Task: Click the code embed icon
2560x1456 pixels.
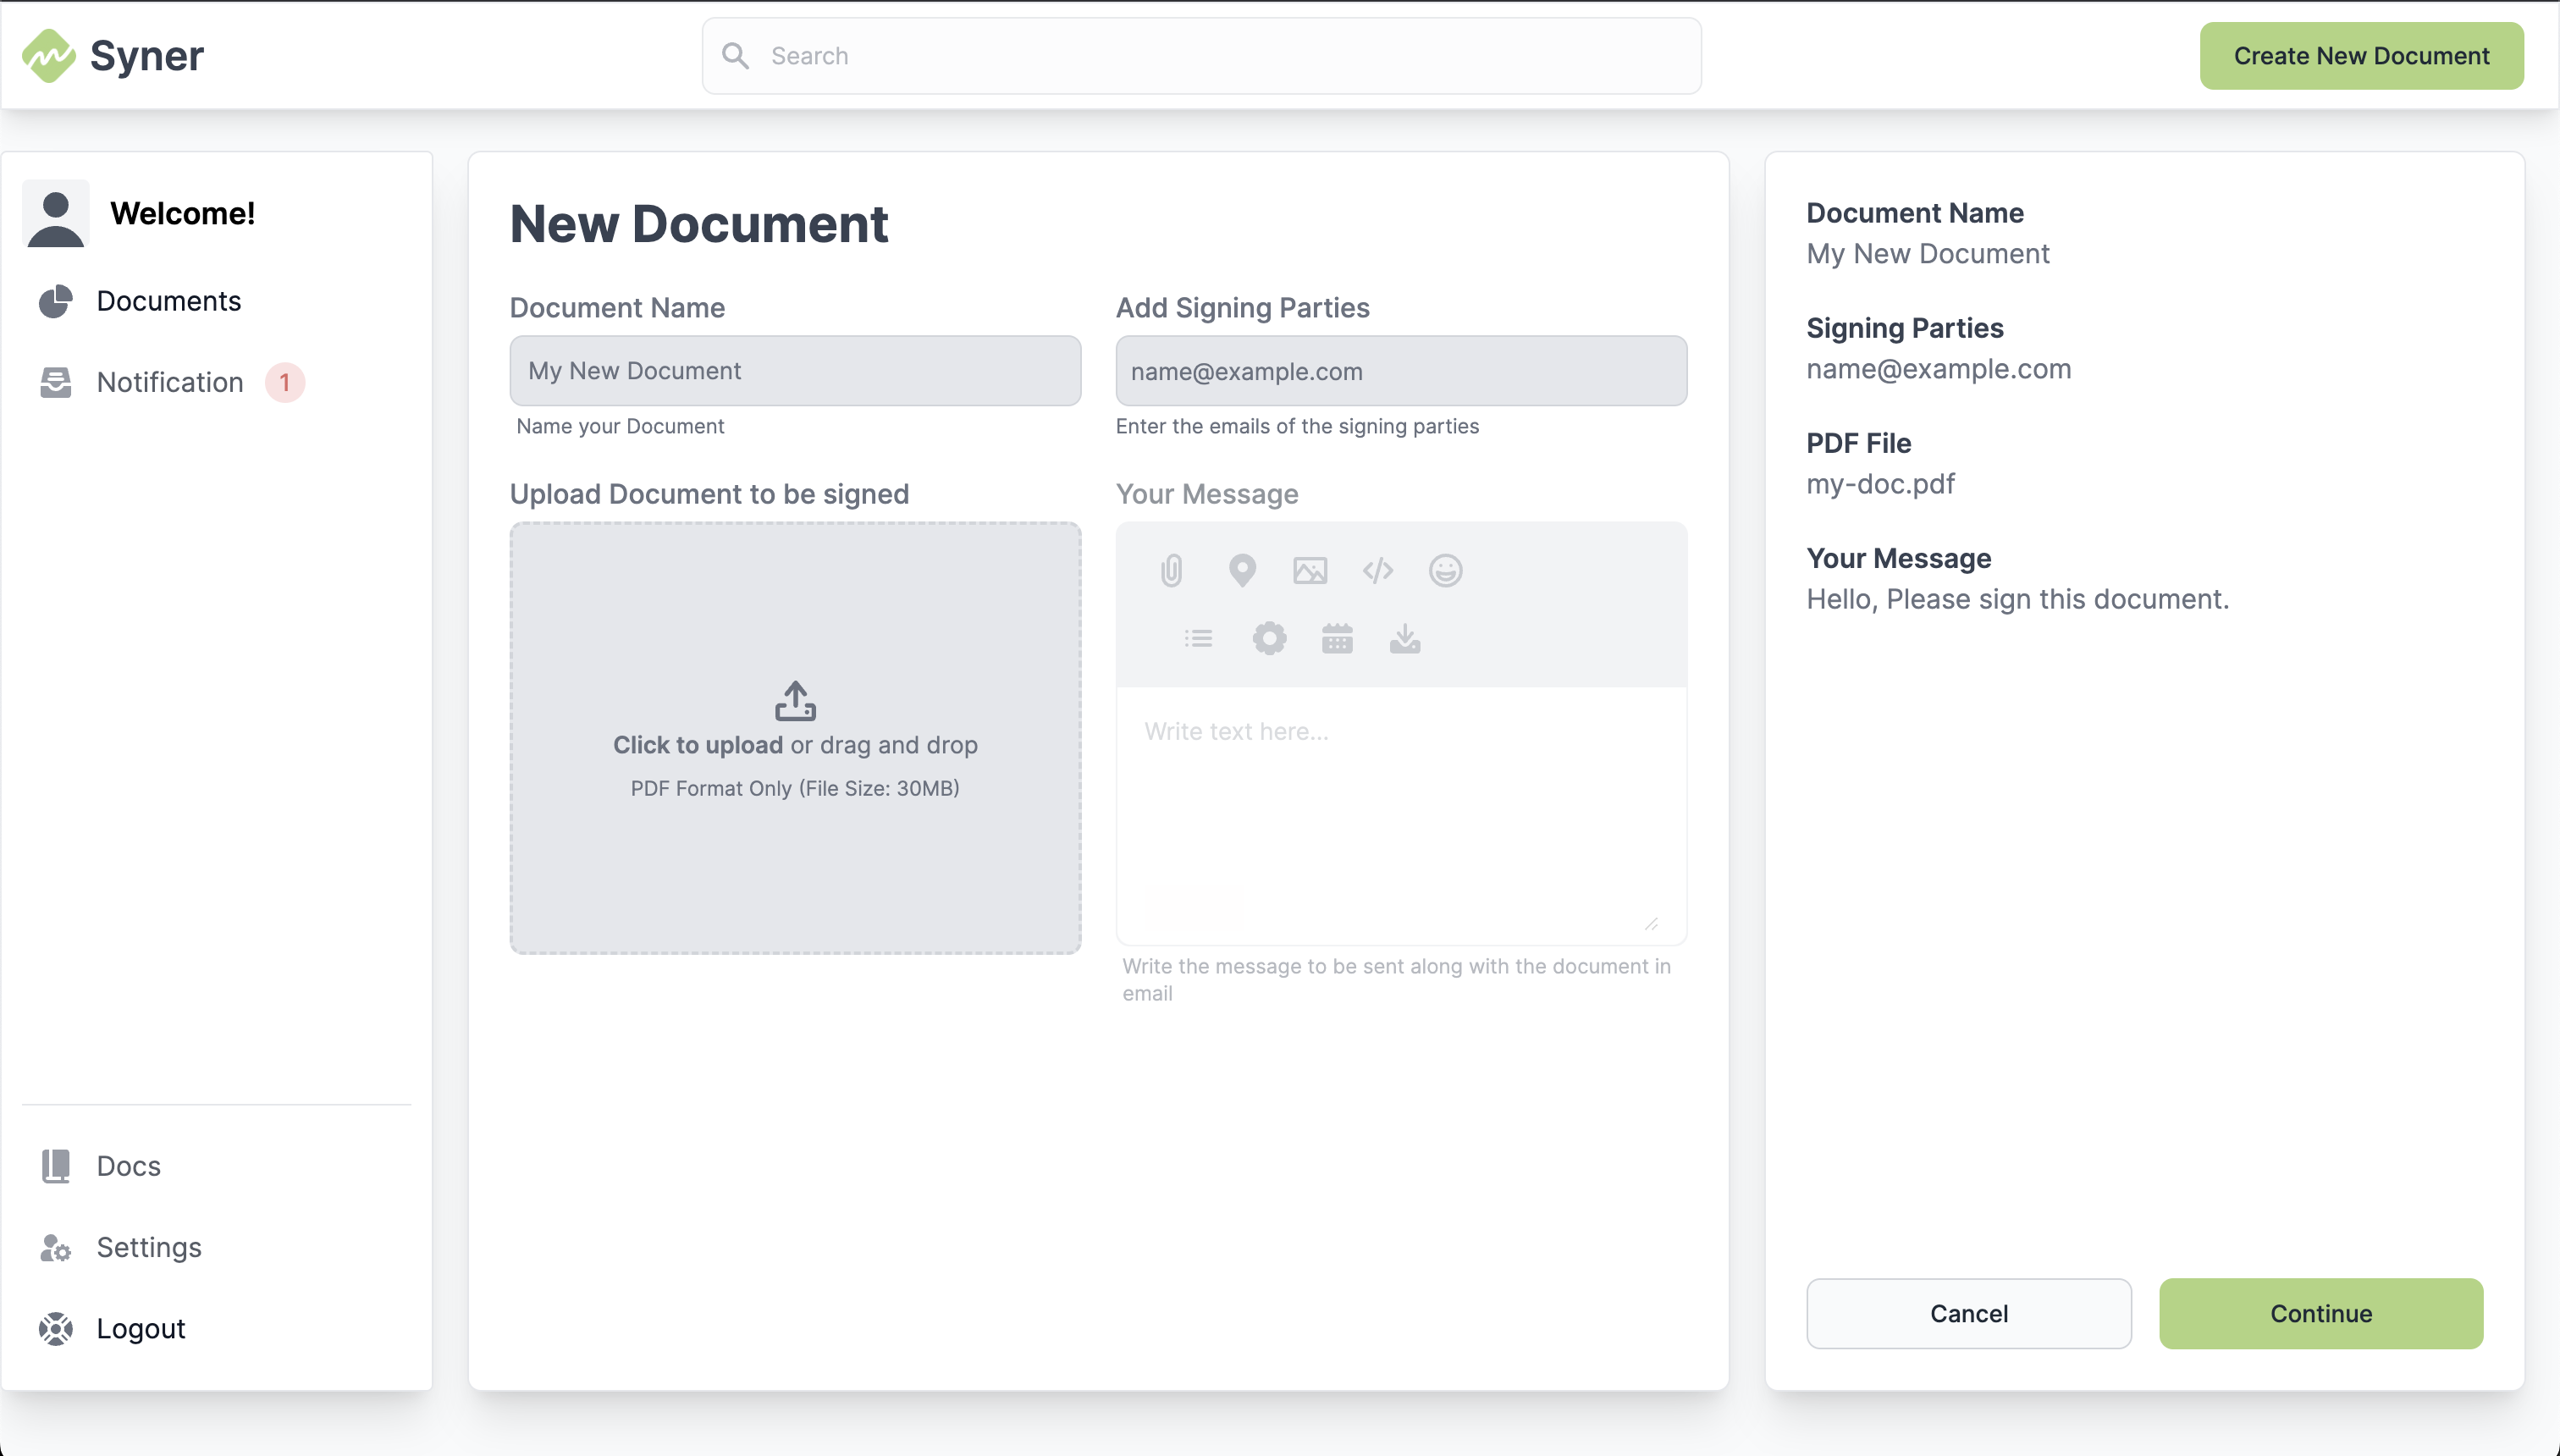Action: point(1378,571)
